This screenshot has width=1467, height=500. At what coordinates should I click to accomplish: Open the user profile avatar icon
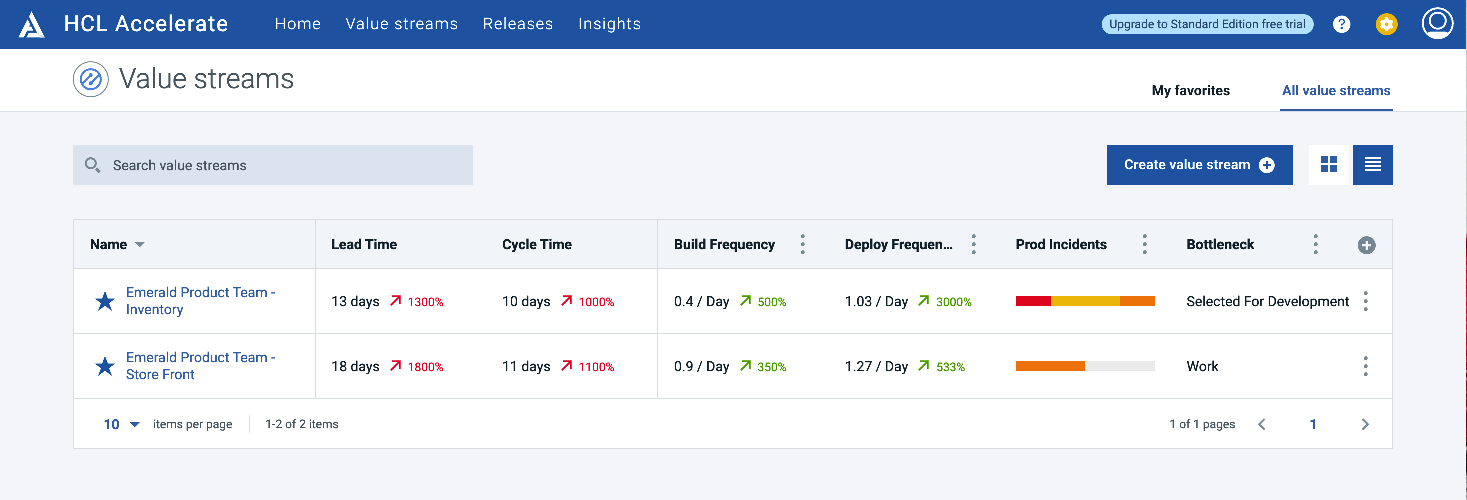pyautogui.click(x=1437, y=22)
